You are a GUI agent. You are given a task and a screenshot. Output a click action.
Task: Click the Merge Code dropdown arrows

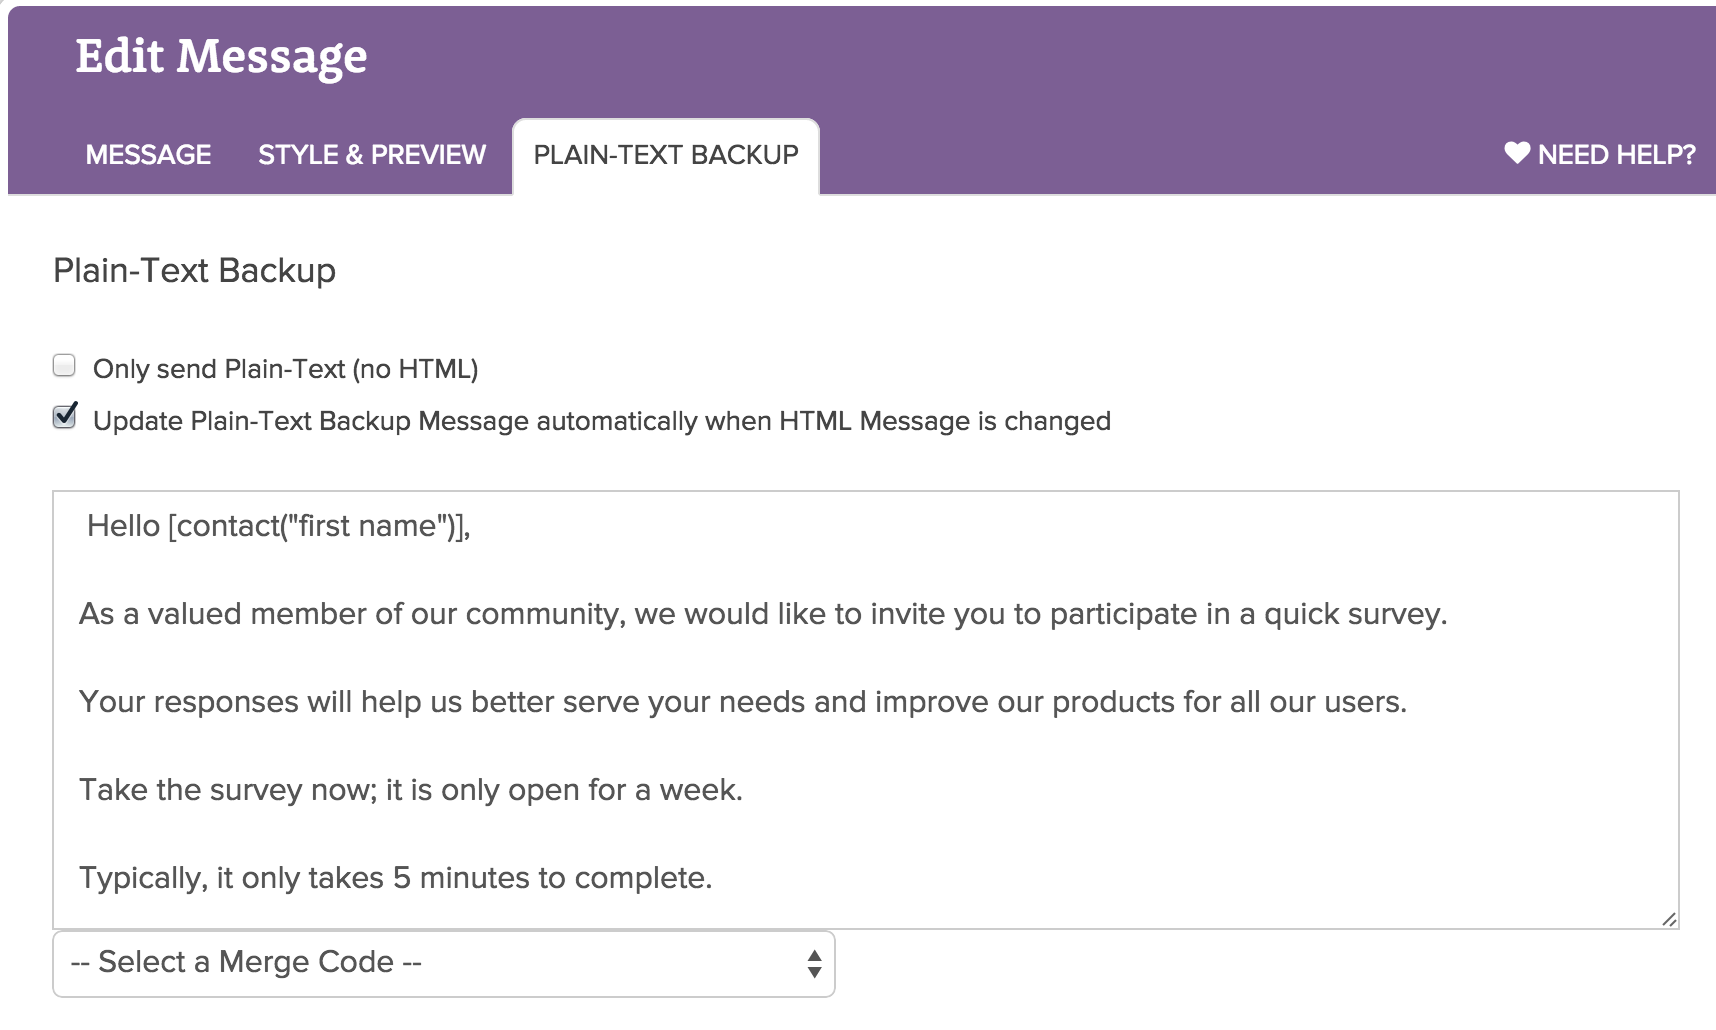(x=814, y=963)
